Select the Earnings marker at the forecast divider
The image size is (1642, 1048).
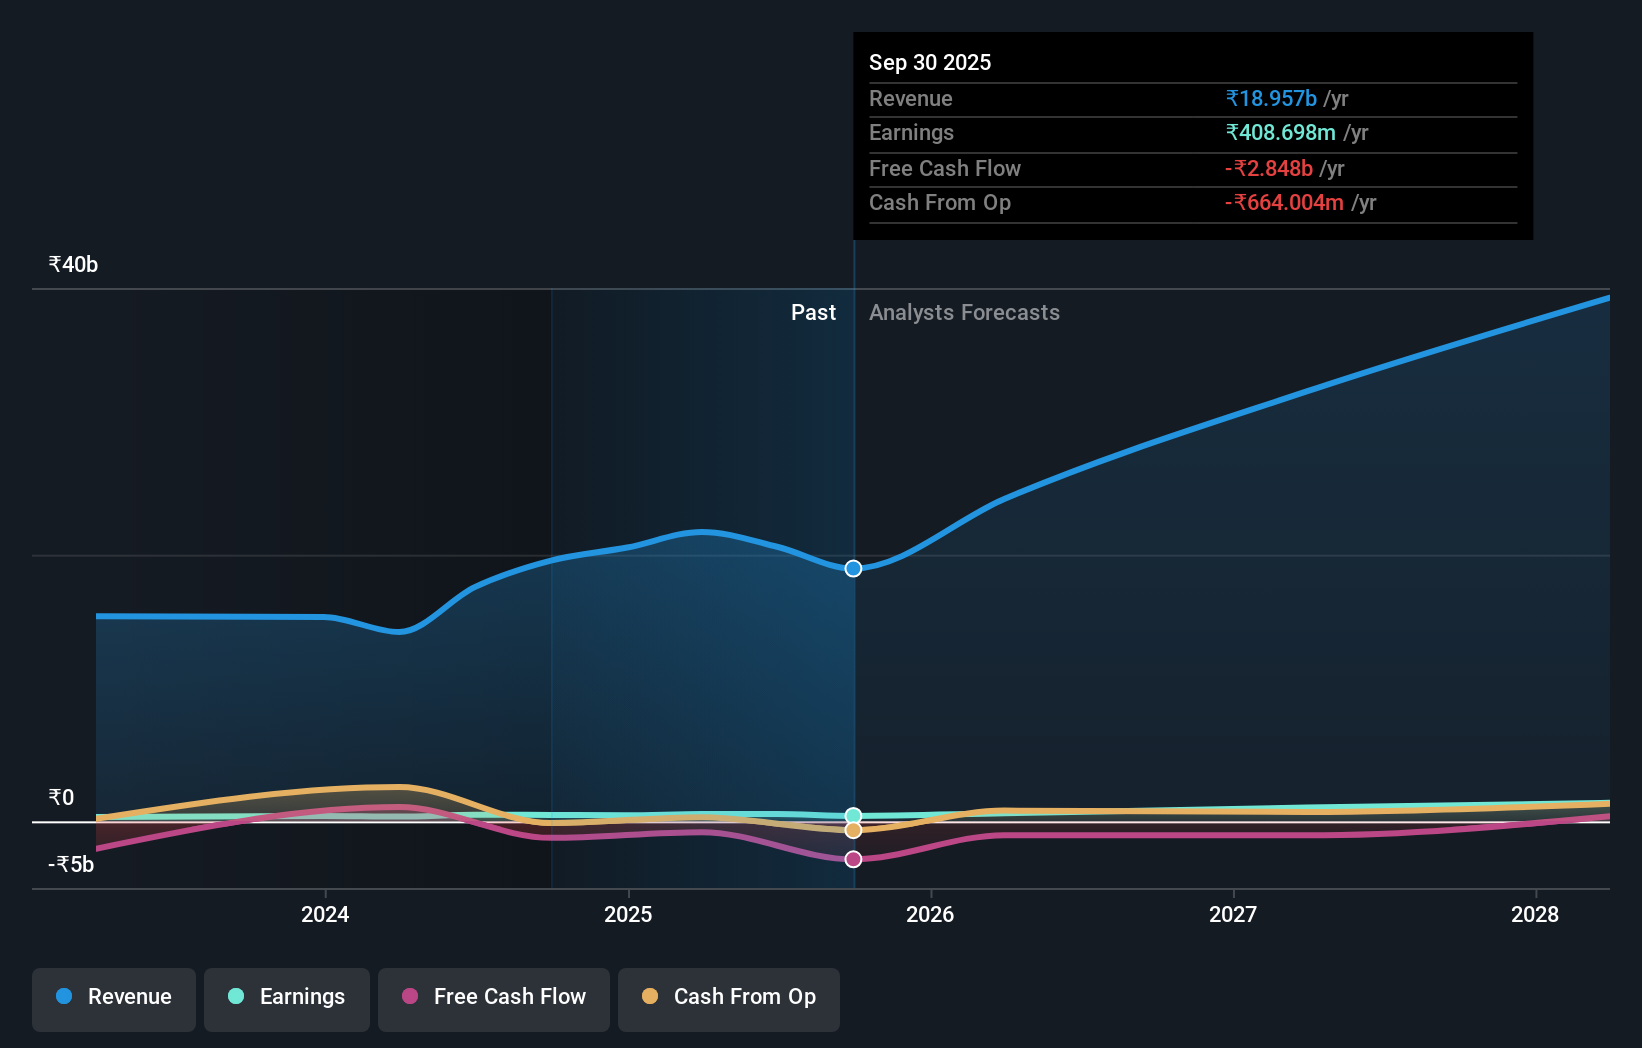click(x=853, y=814)
